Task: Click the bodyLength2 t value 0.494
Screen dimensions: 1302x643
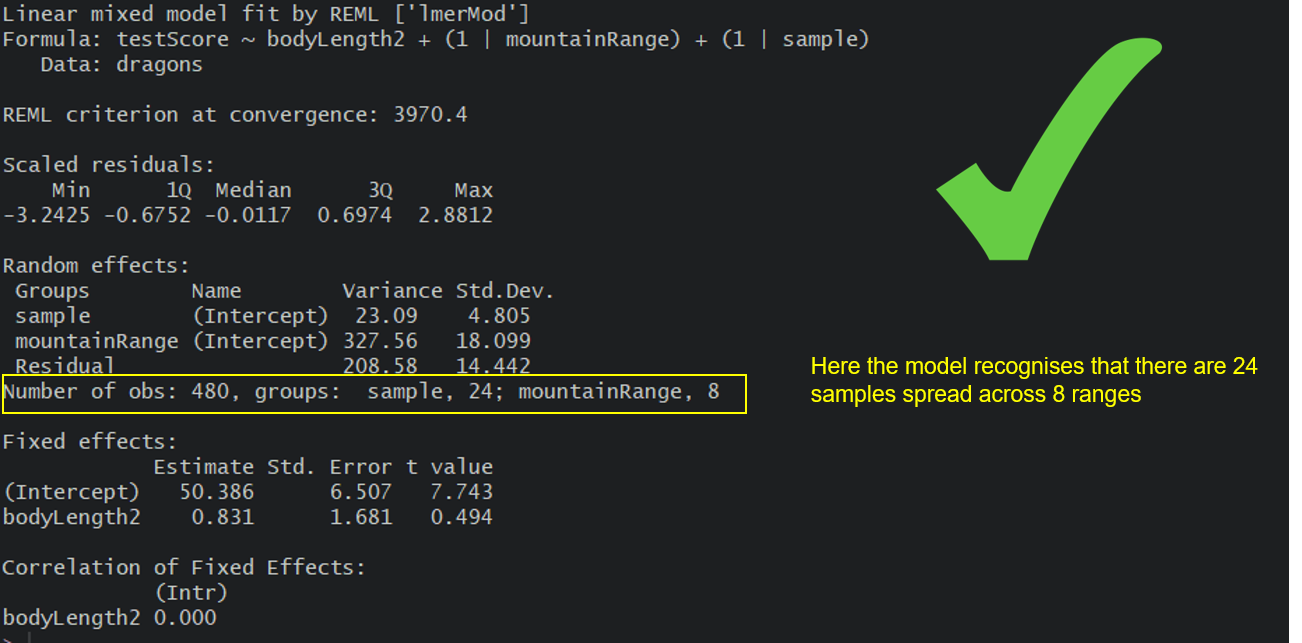Action: tap(461, 517)
